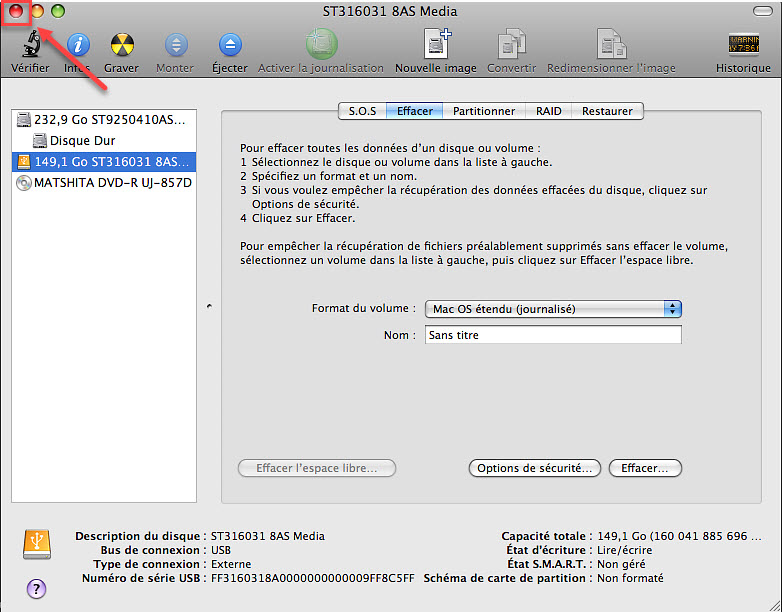
Task: Click the Éjecter toolbar icon
Action: click(230, 45)
